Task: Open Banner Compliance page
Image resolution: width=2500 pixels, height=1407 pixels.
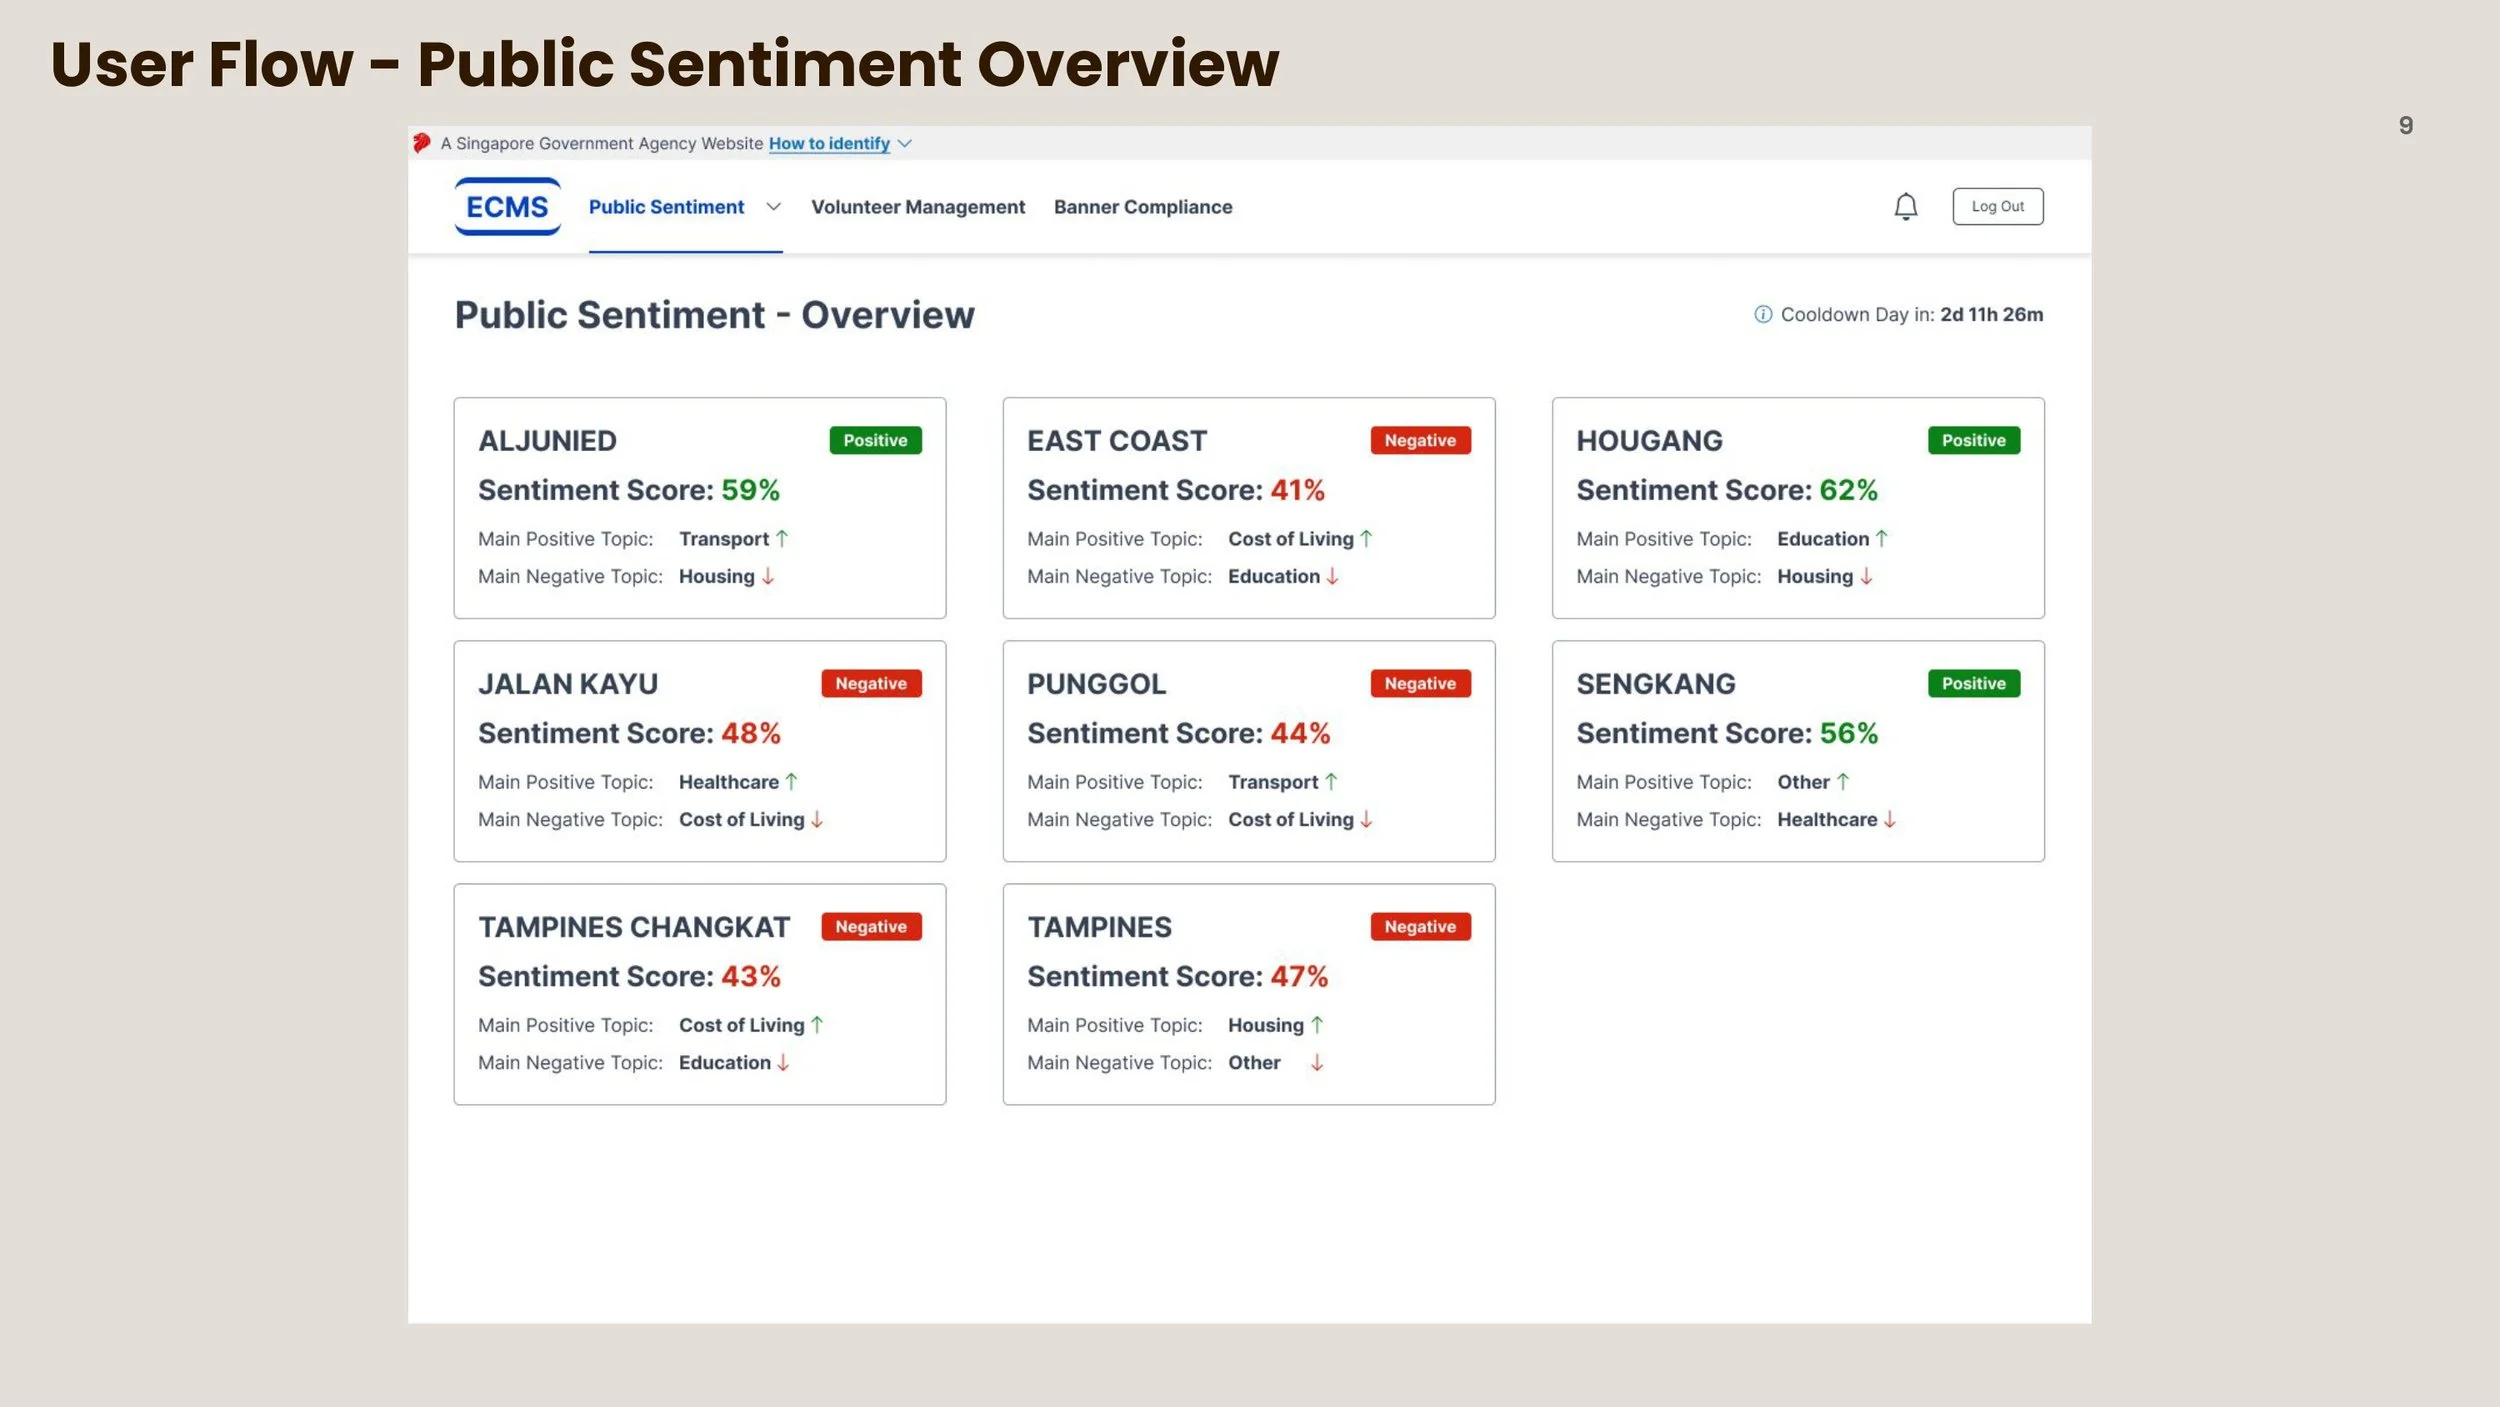Action: (x=1143, y=207)
